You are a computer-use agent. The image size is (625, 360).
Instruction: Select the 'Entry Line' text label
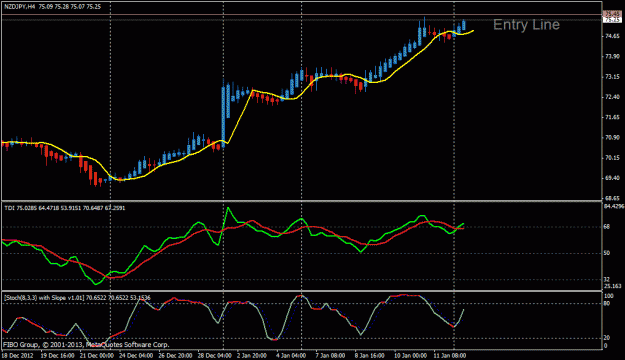(x=526, y=25)
